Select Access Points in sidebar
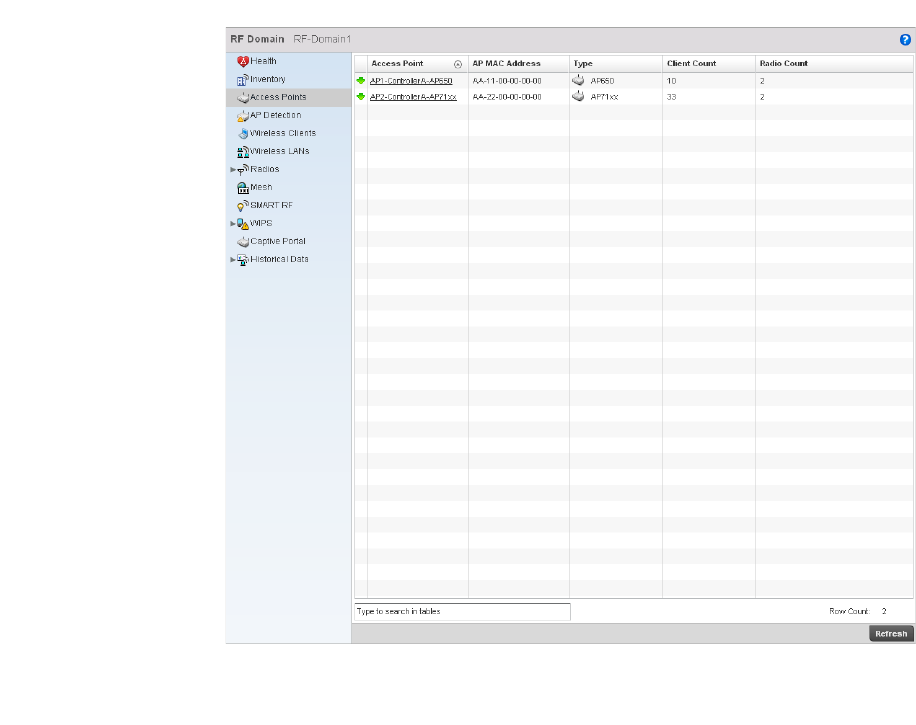Viewport: 916px width, 725px height. click(278, 97)
